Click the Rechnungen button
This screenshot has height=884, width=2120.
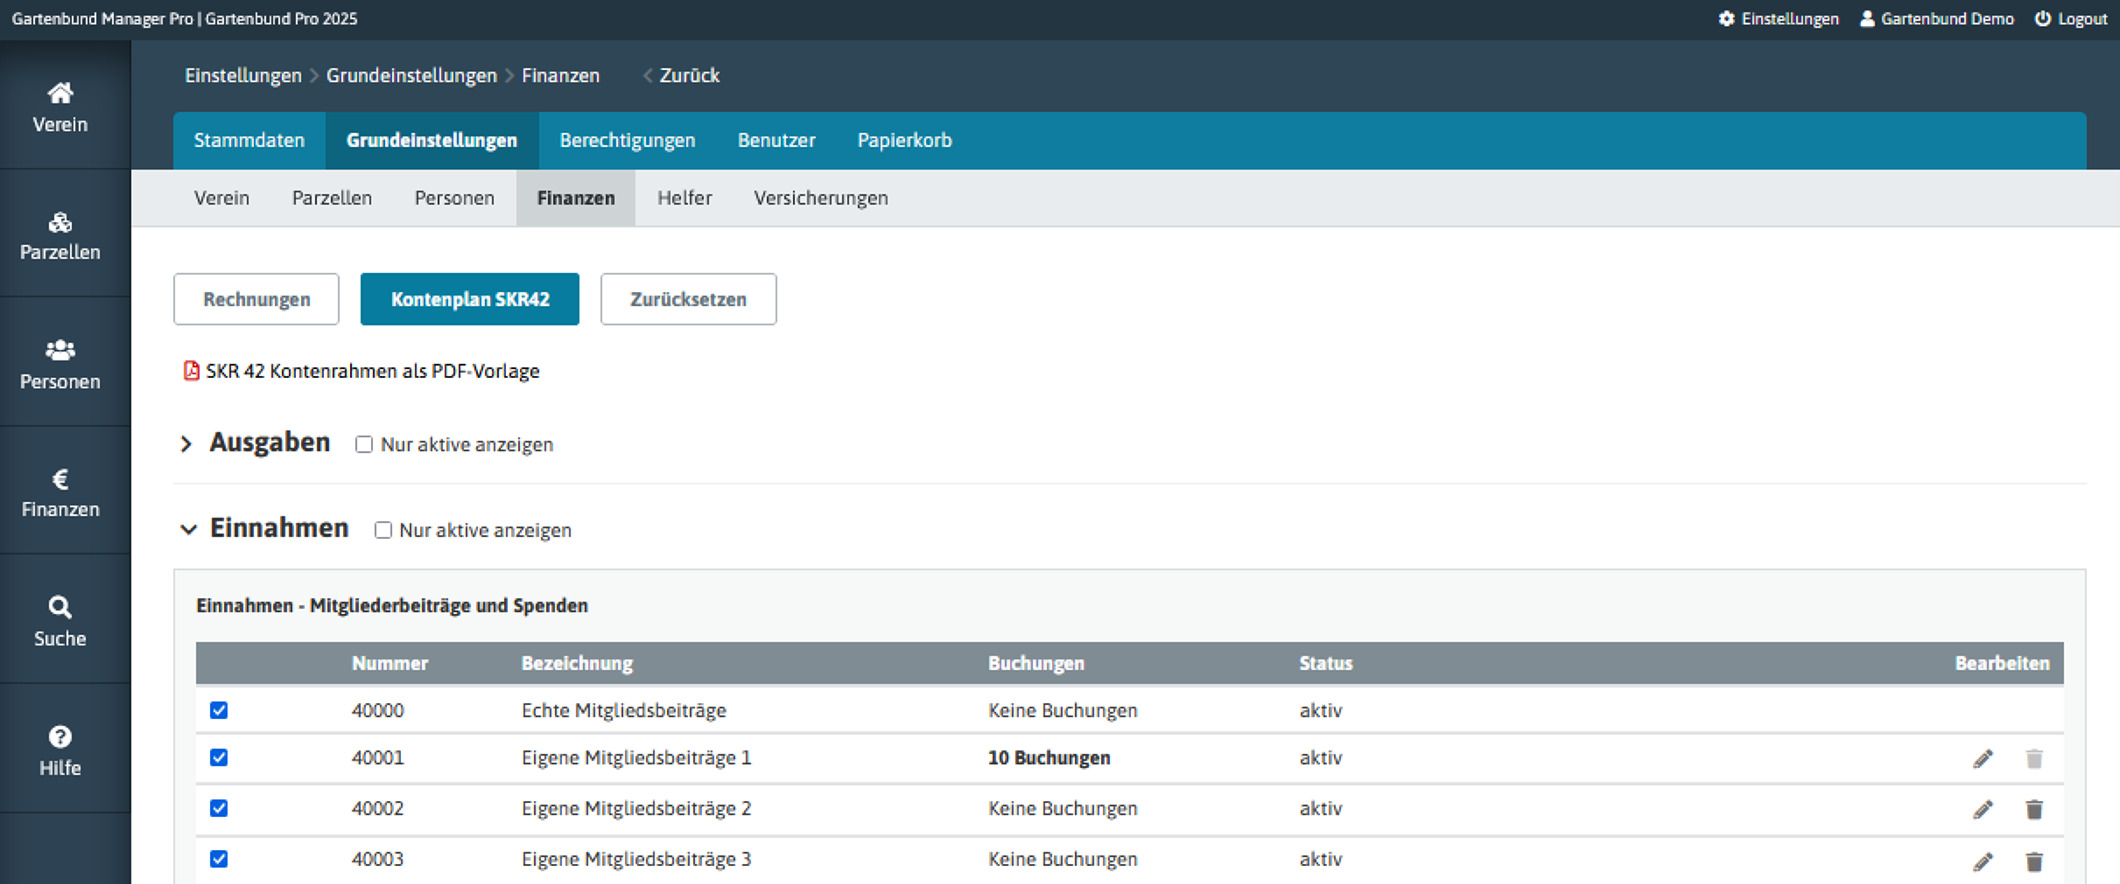(x=256, y=299)
